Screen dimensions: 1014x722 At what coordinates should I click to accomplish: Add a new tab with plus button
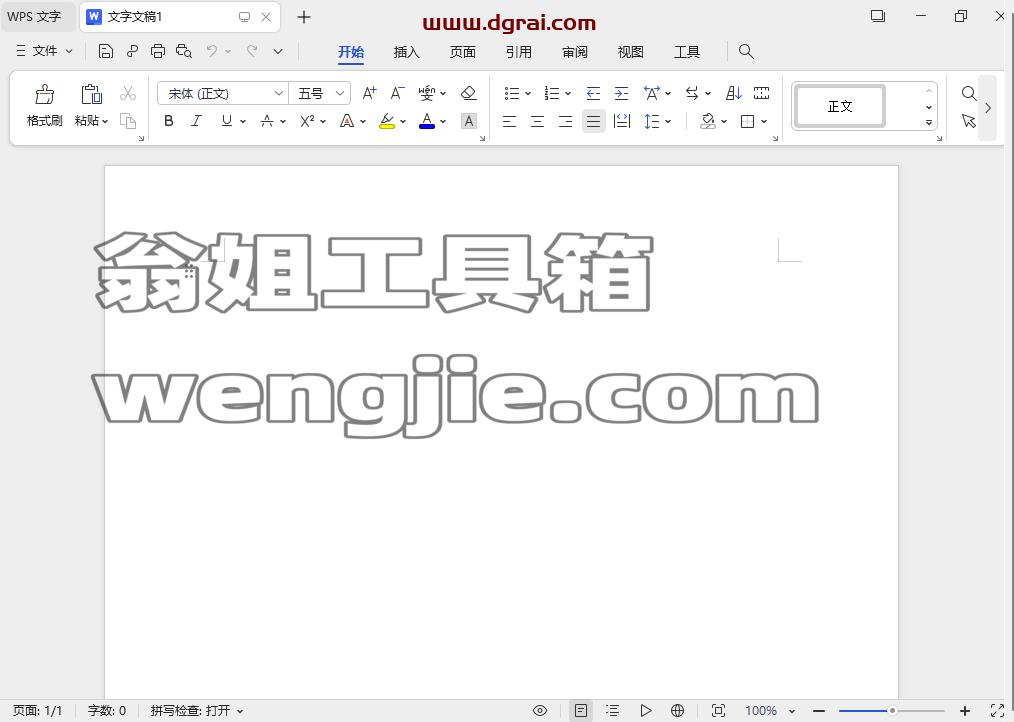304,17
